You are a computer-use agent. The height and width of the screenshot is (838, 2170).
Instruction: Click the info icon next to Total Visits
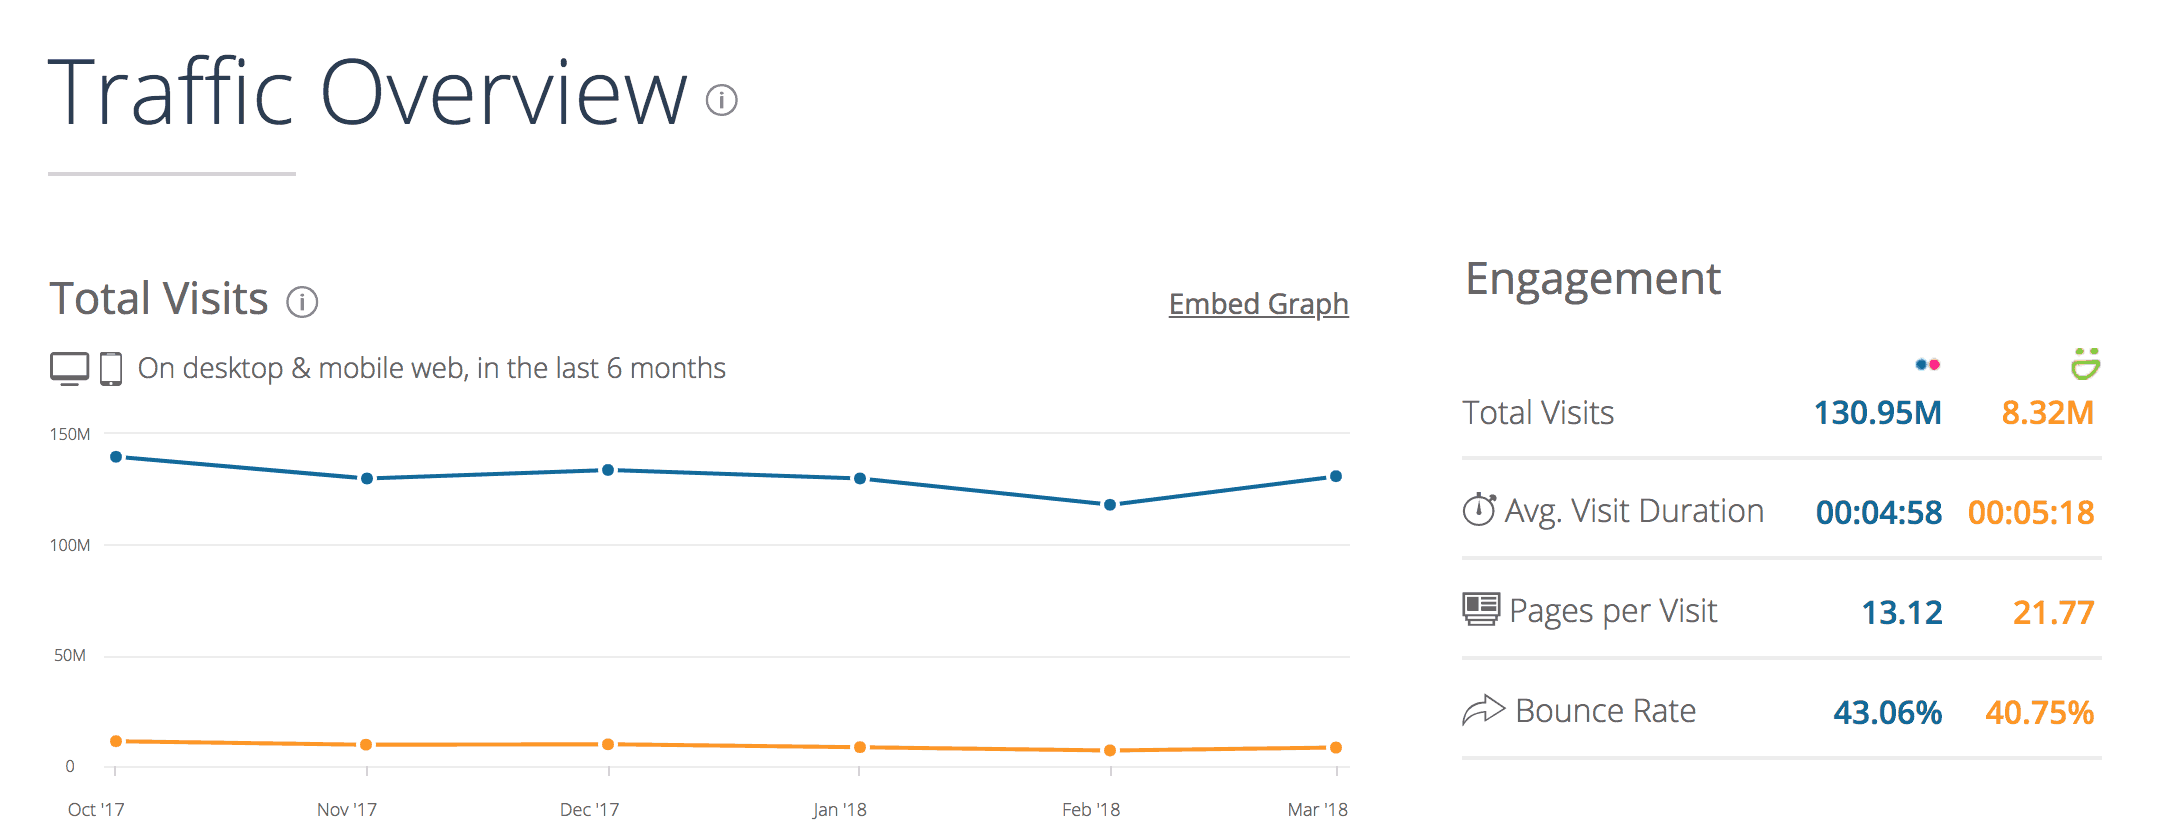[x=303, y=300]
